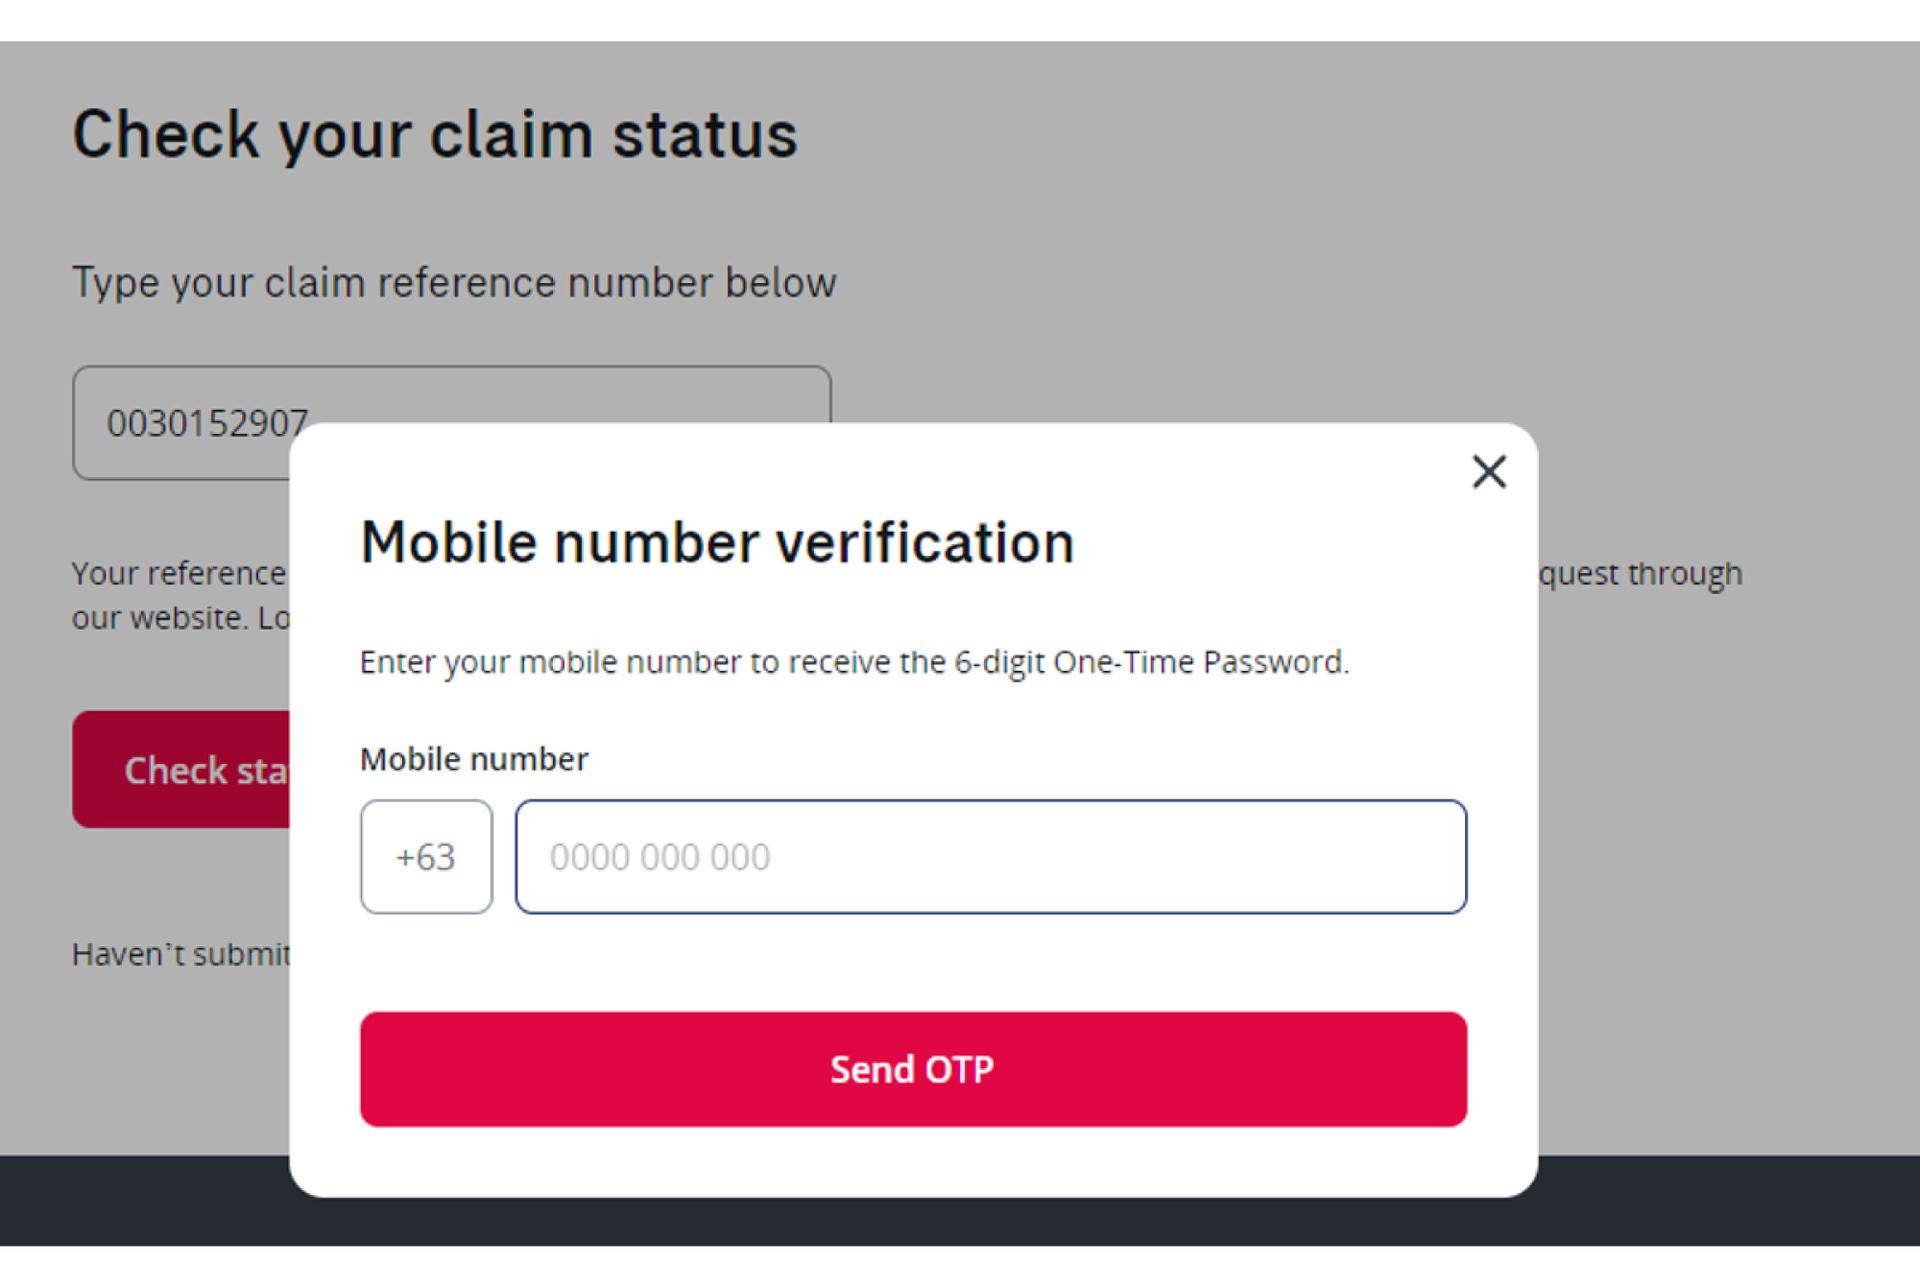Click the 0000 000 000 placeholder text

click(x=660, y=857)
